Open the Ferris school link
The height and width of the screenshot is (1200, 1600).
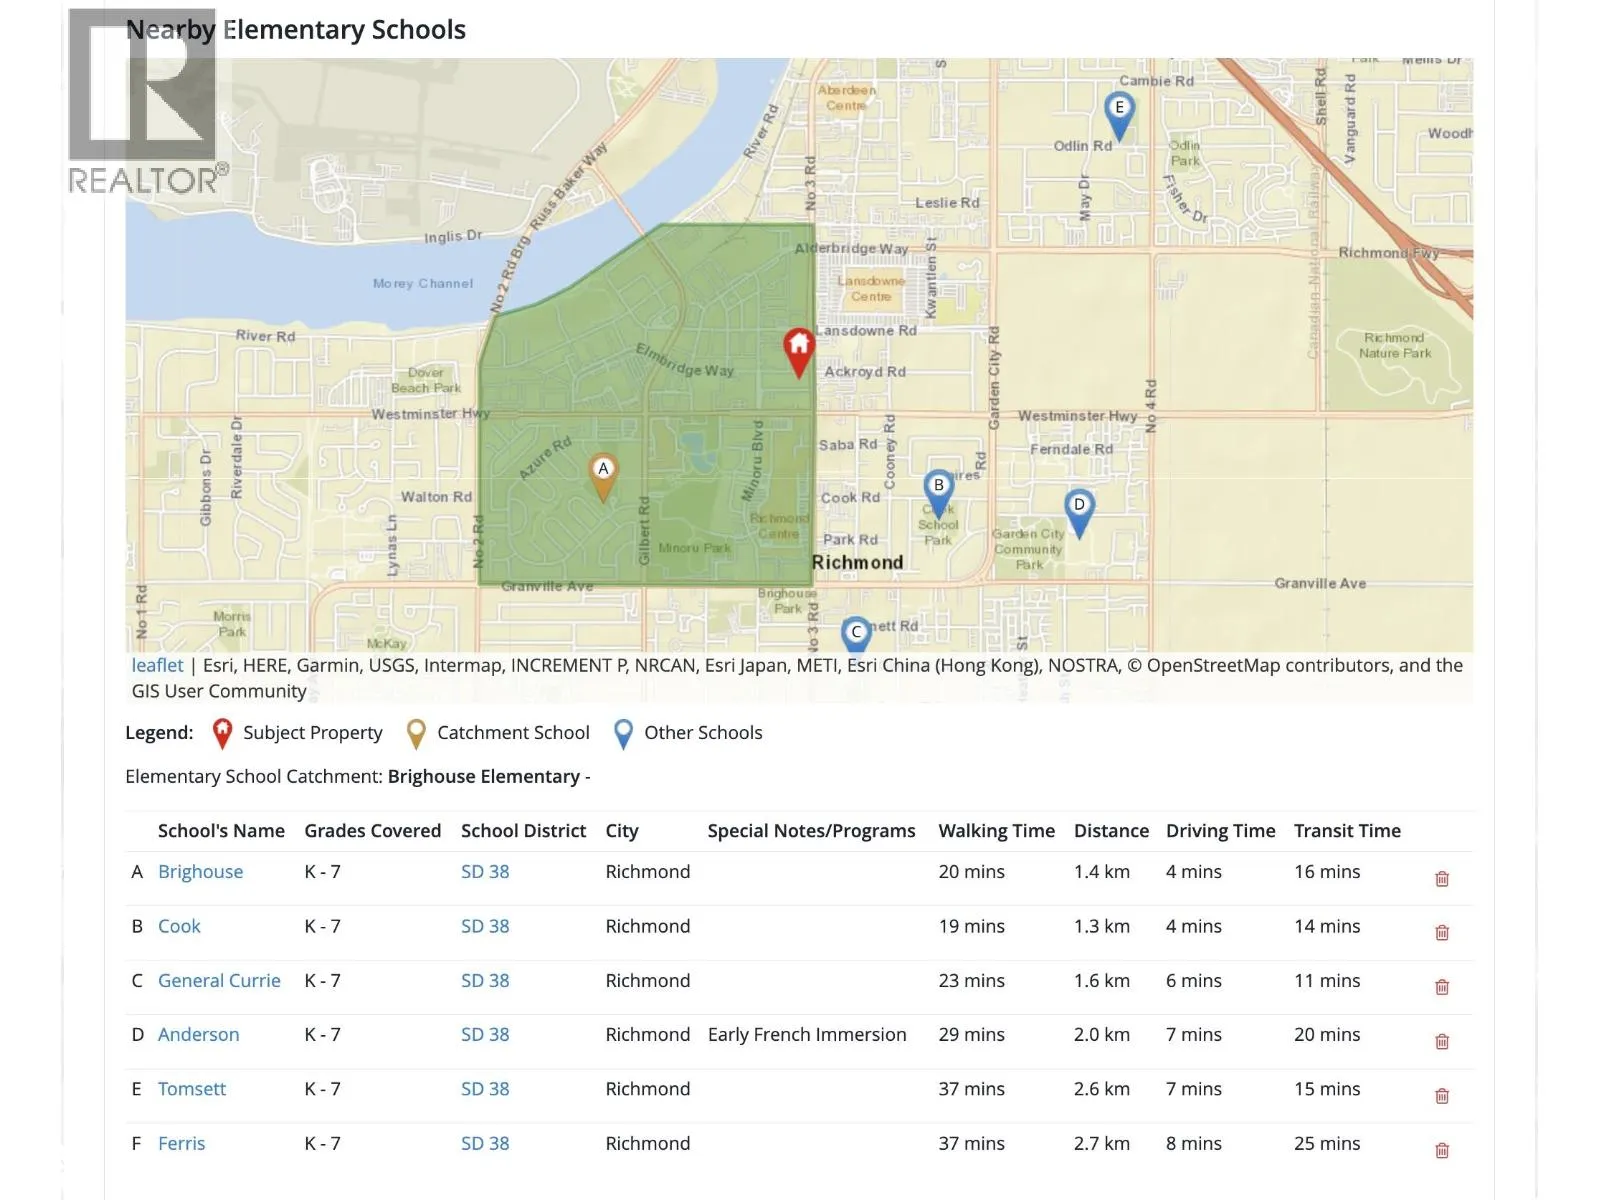tap(181, 1144)
